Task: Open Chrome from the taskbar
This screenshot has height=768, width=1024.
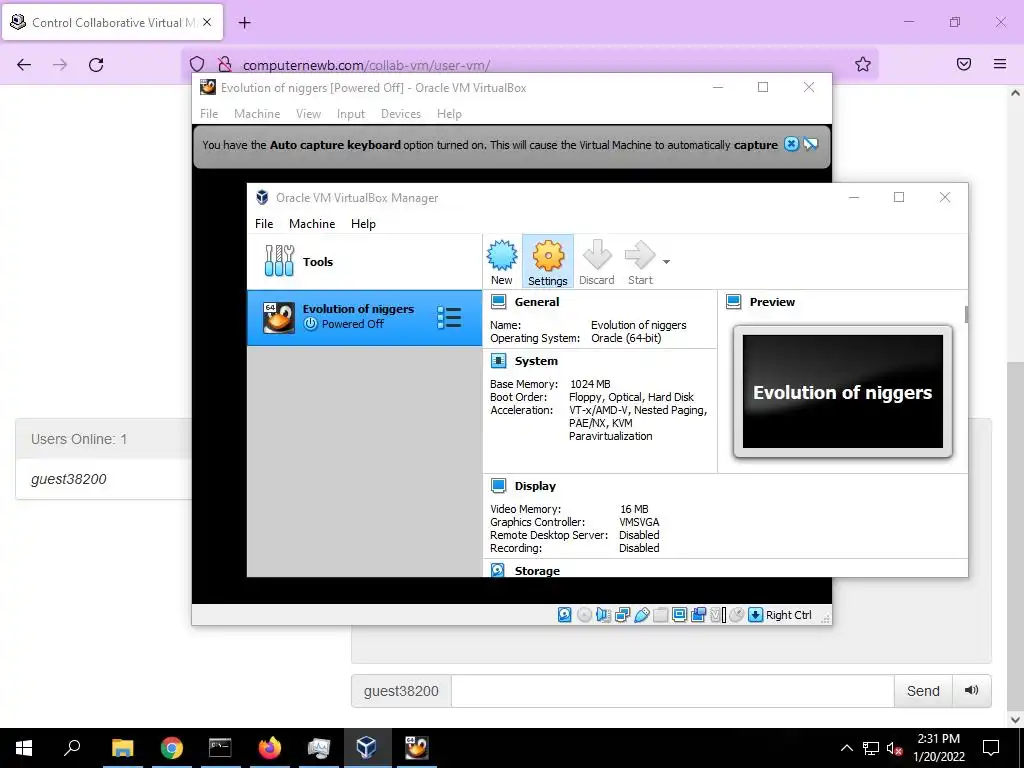Action: point(171,748)
